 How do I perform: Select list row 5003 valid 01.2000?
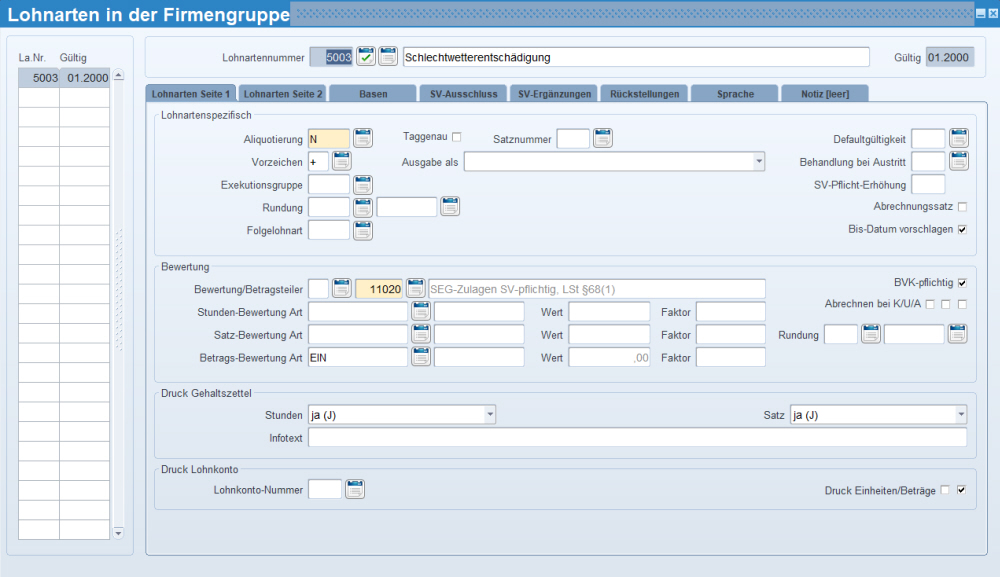64,78
